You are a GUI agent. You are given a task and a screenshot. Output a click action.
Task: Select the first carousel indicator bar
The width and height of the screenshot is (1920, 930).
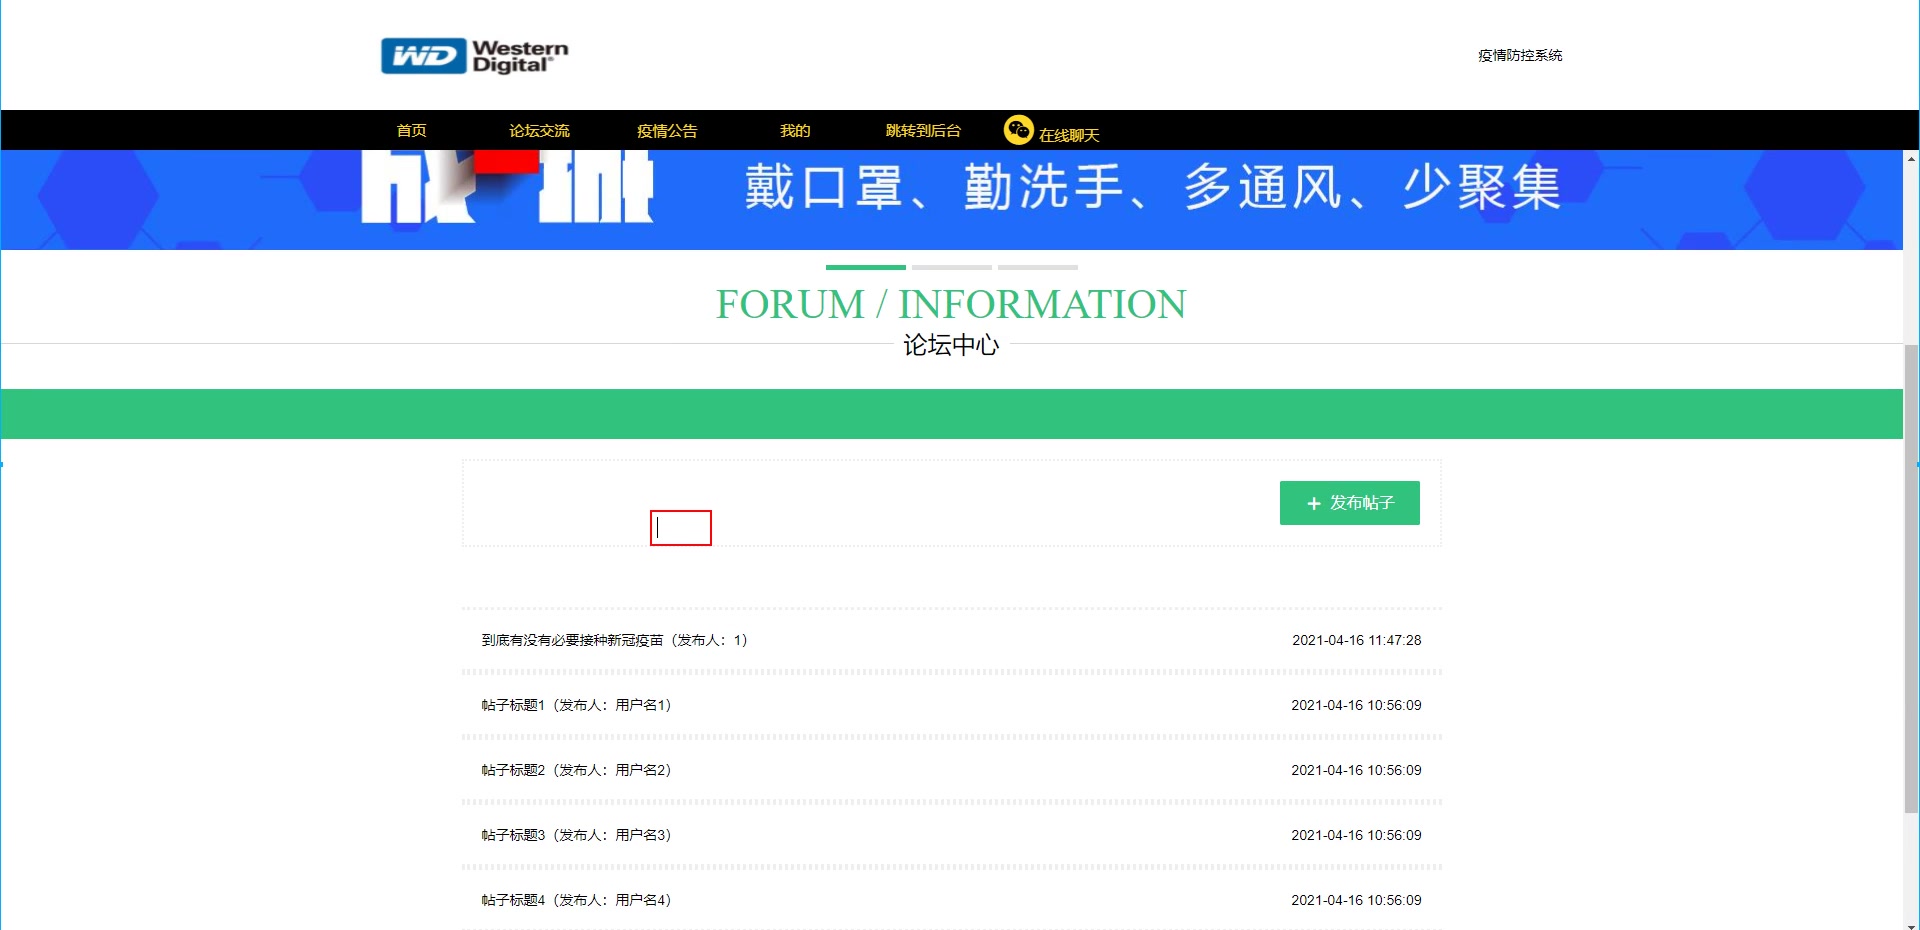point(865,267)
